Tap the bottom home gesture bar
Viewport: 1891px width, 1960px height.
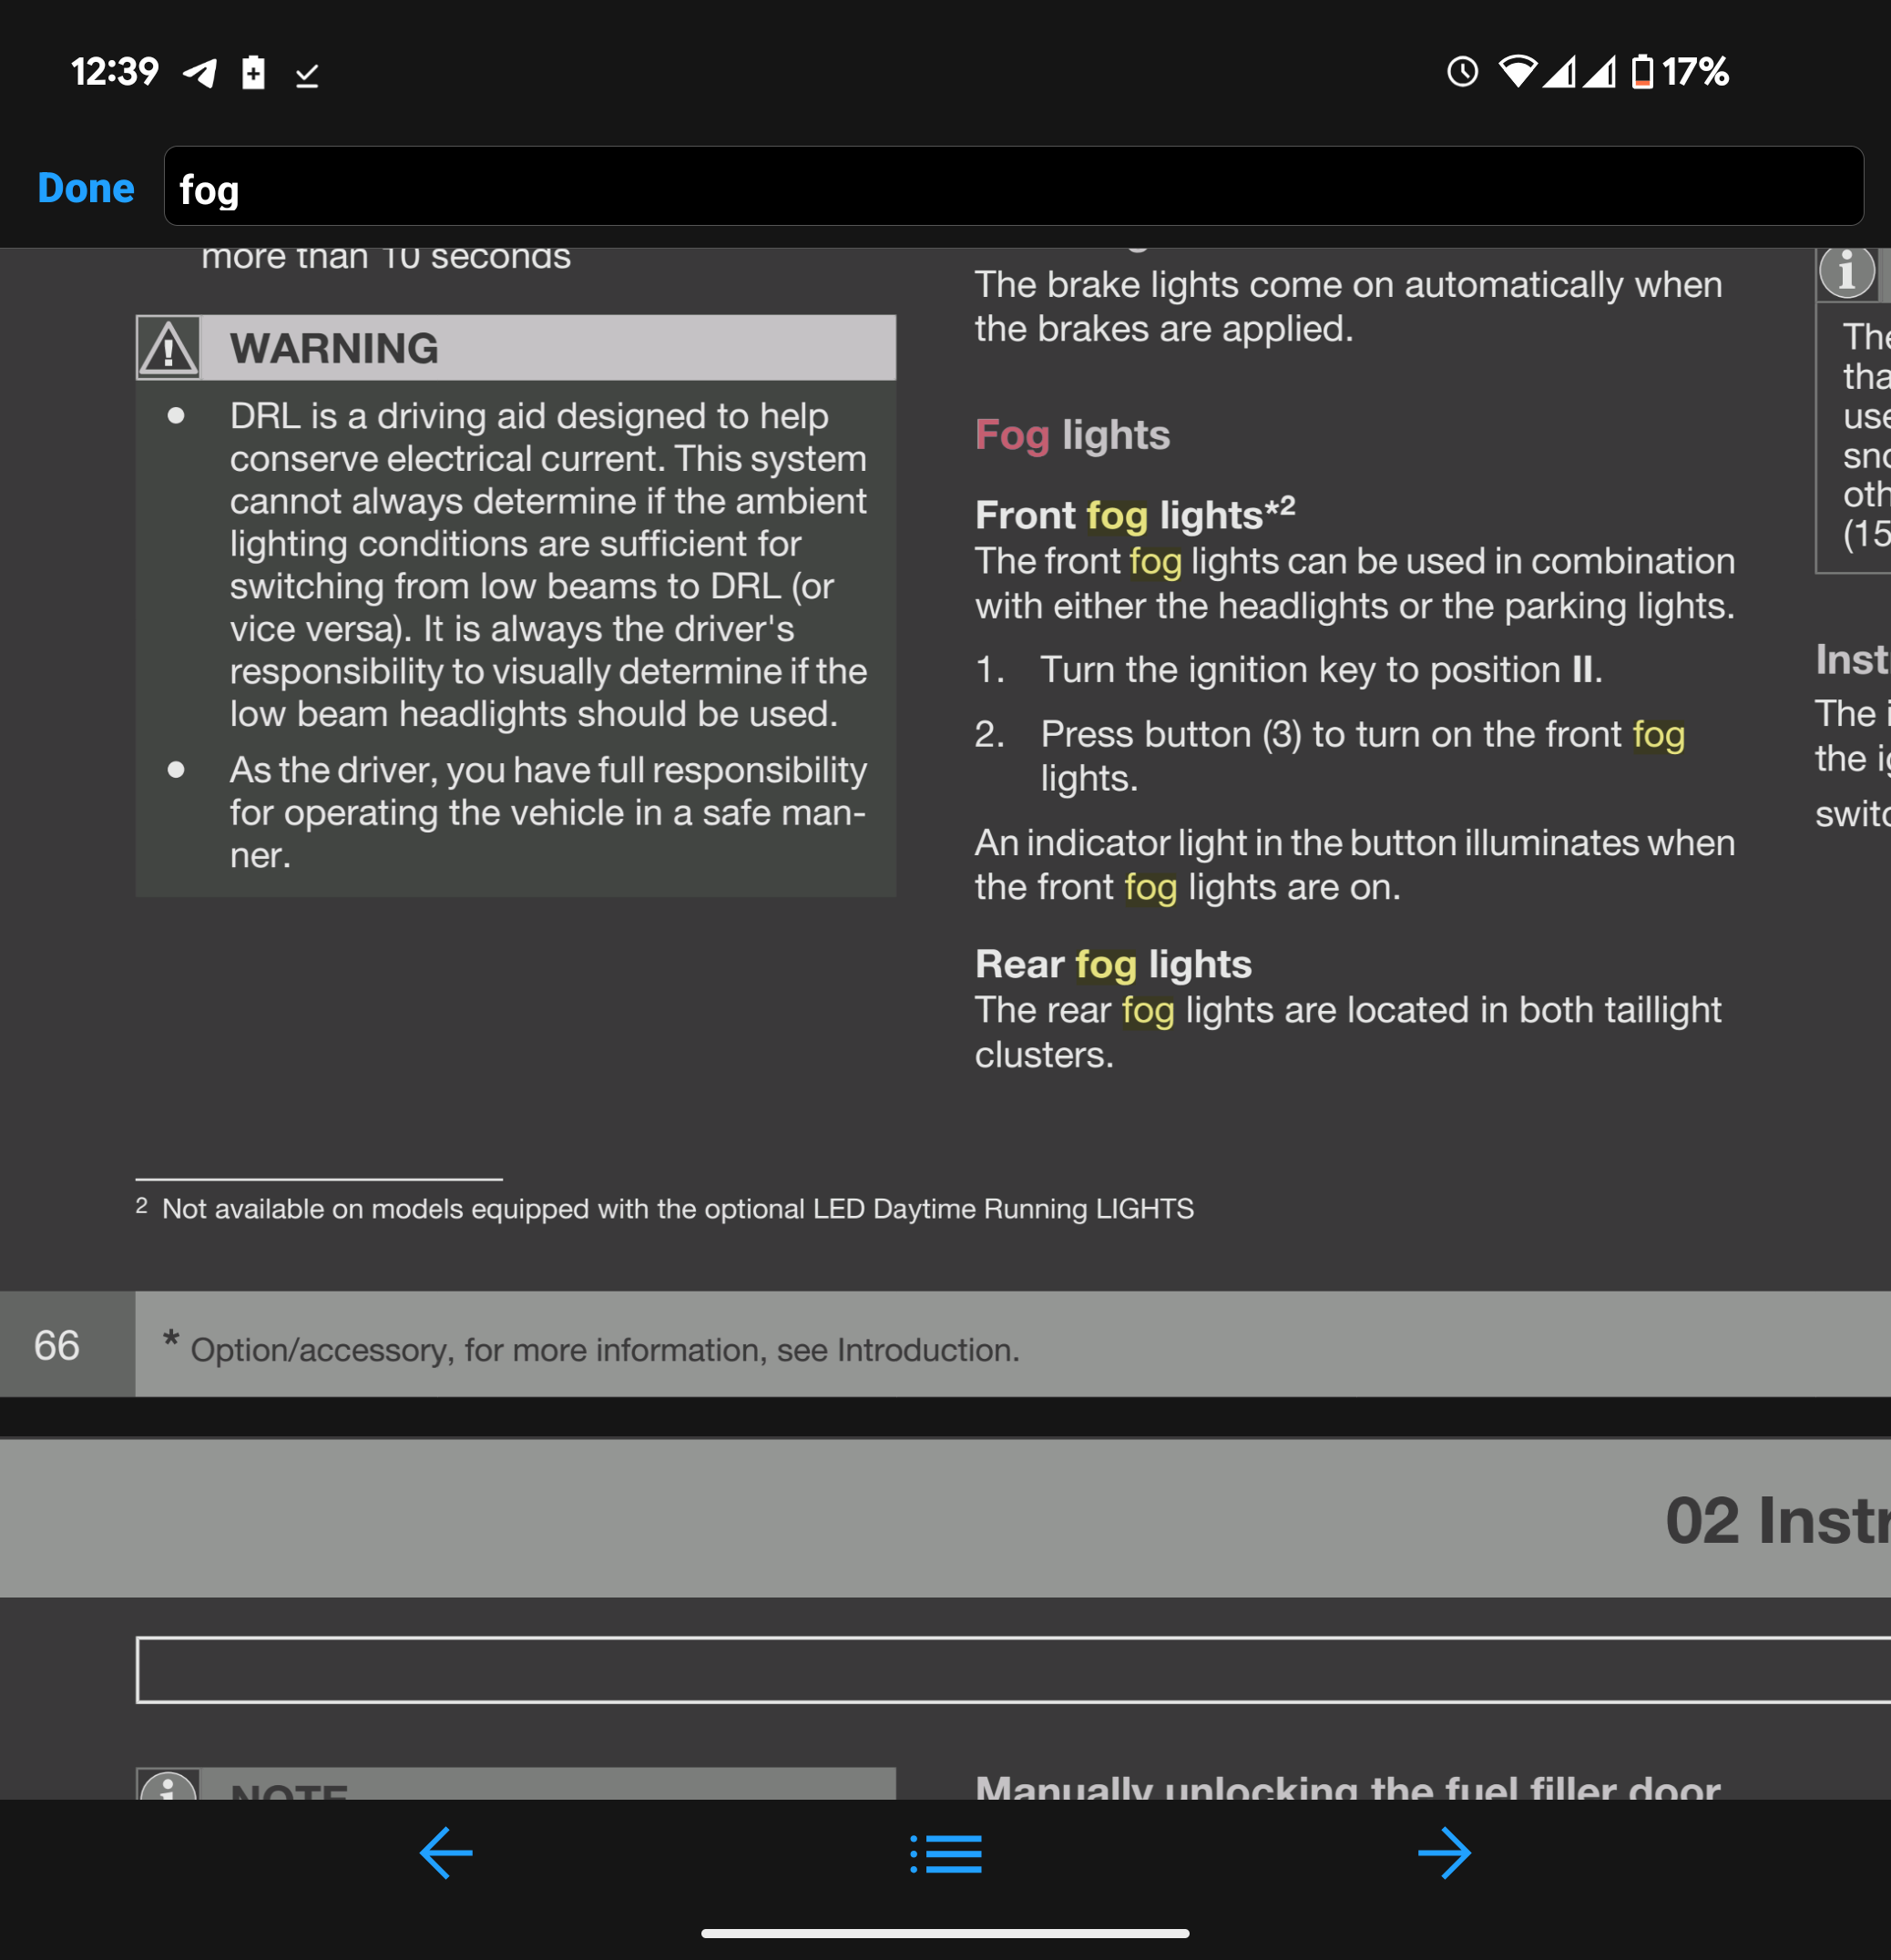tap(945, 1932)
